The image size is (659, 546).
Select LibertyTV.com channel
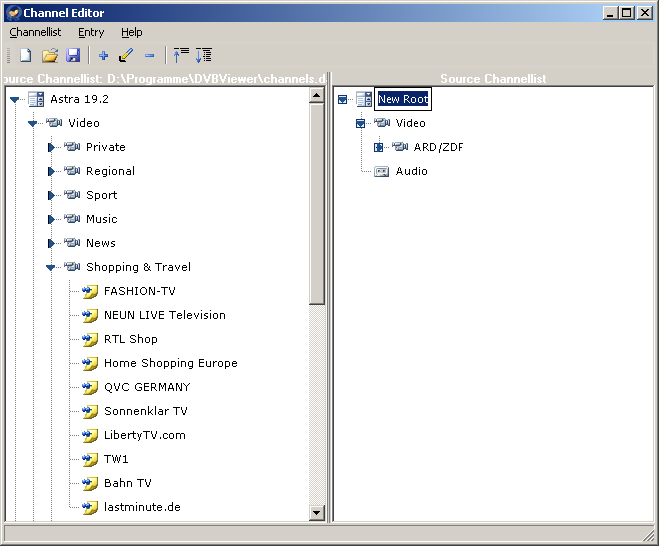(x=145, y=435)
